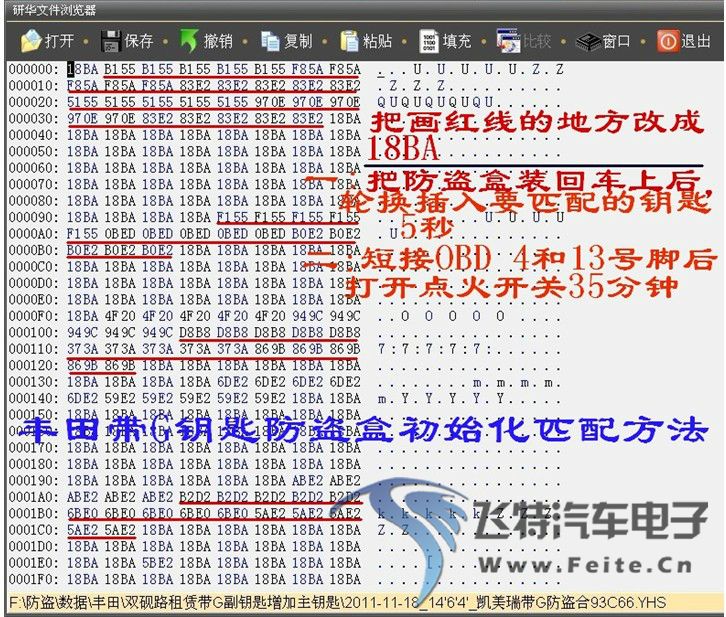Viewport: 726px width, 617px height.
Task: Click first hex word 18BA at 000000
Action: 83,69
